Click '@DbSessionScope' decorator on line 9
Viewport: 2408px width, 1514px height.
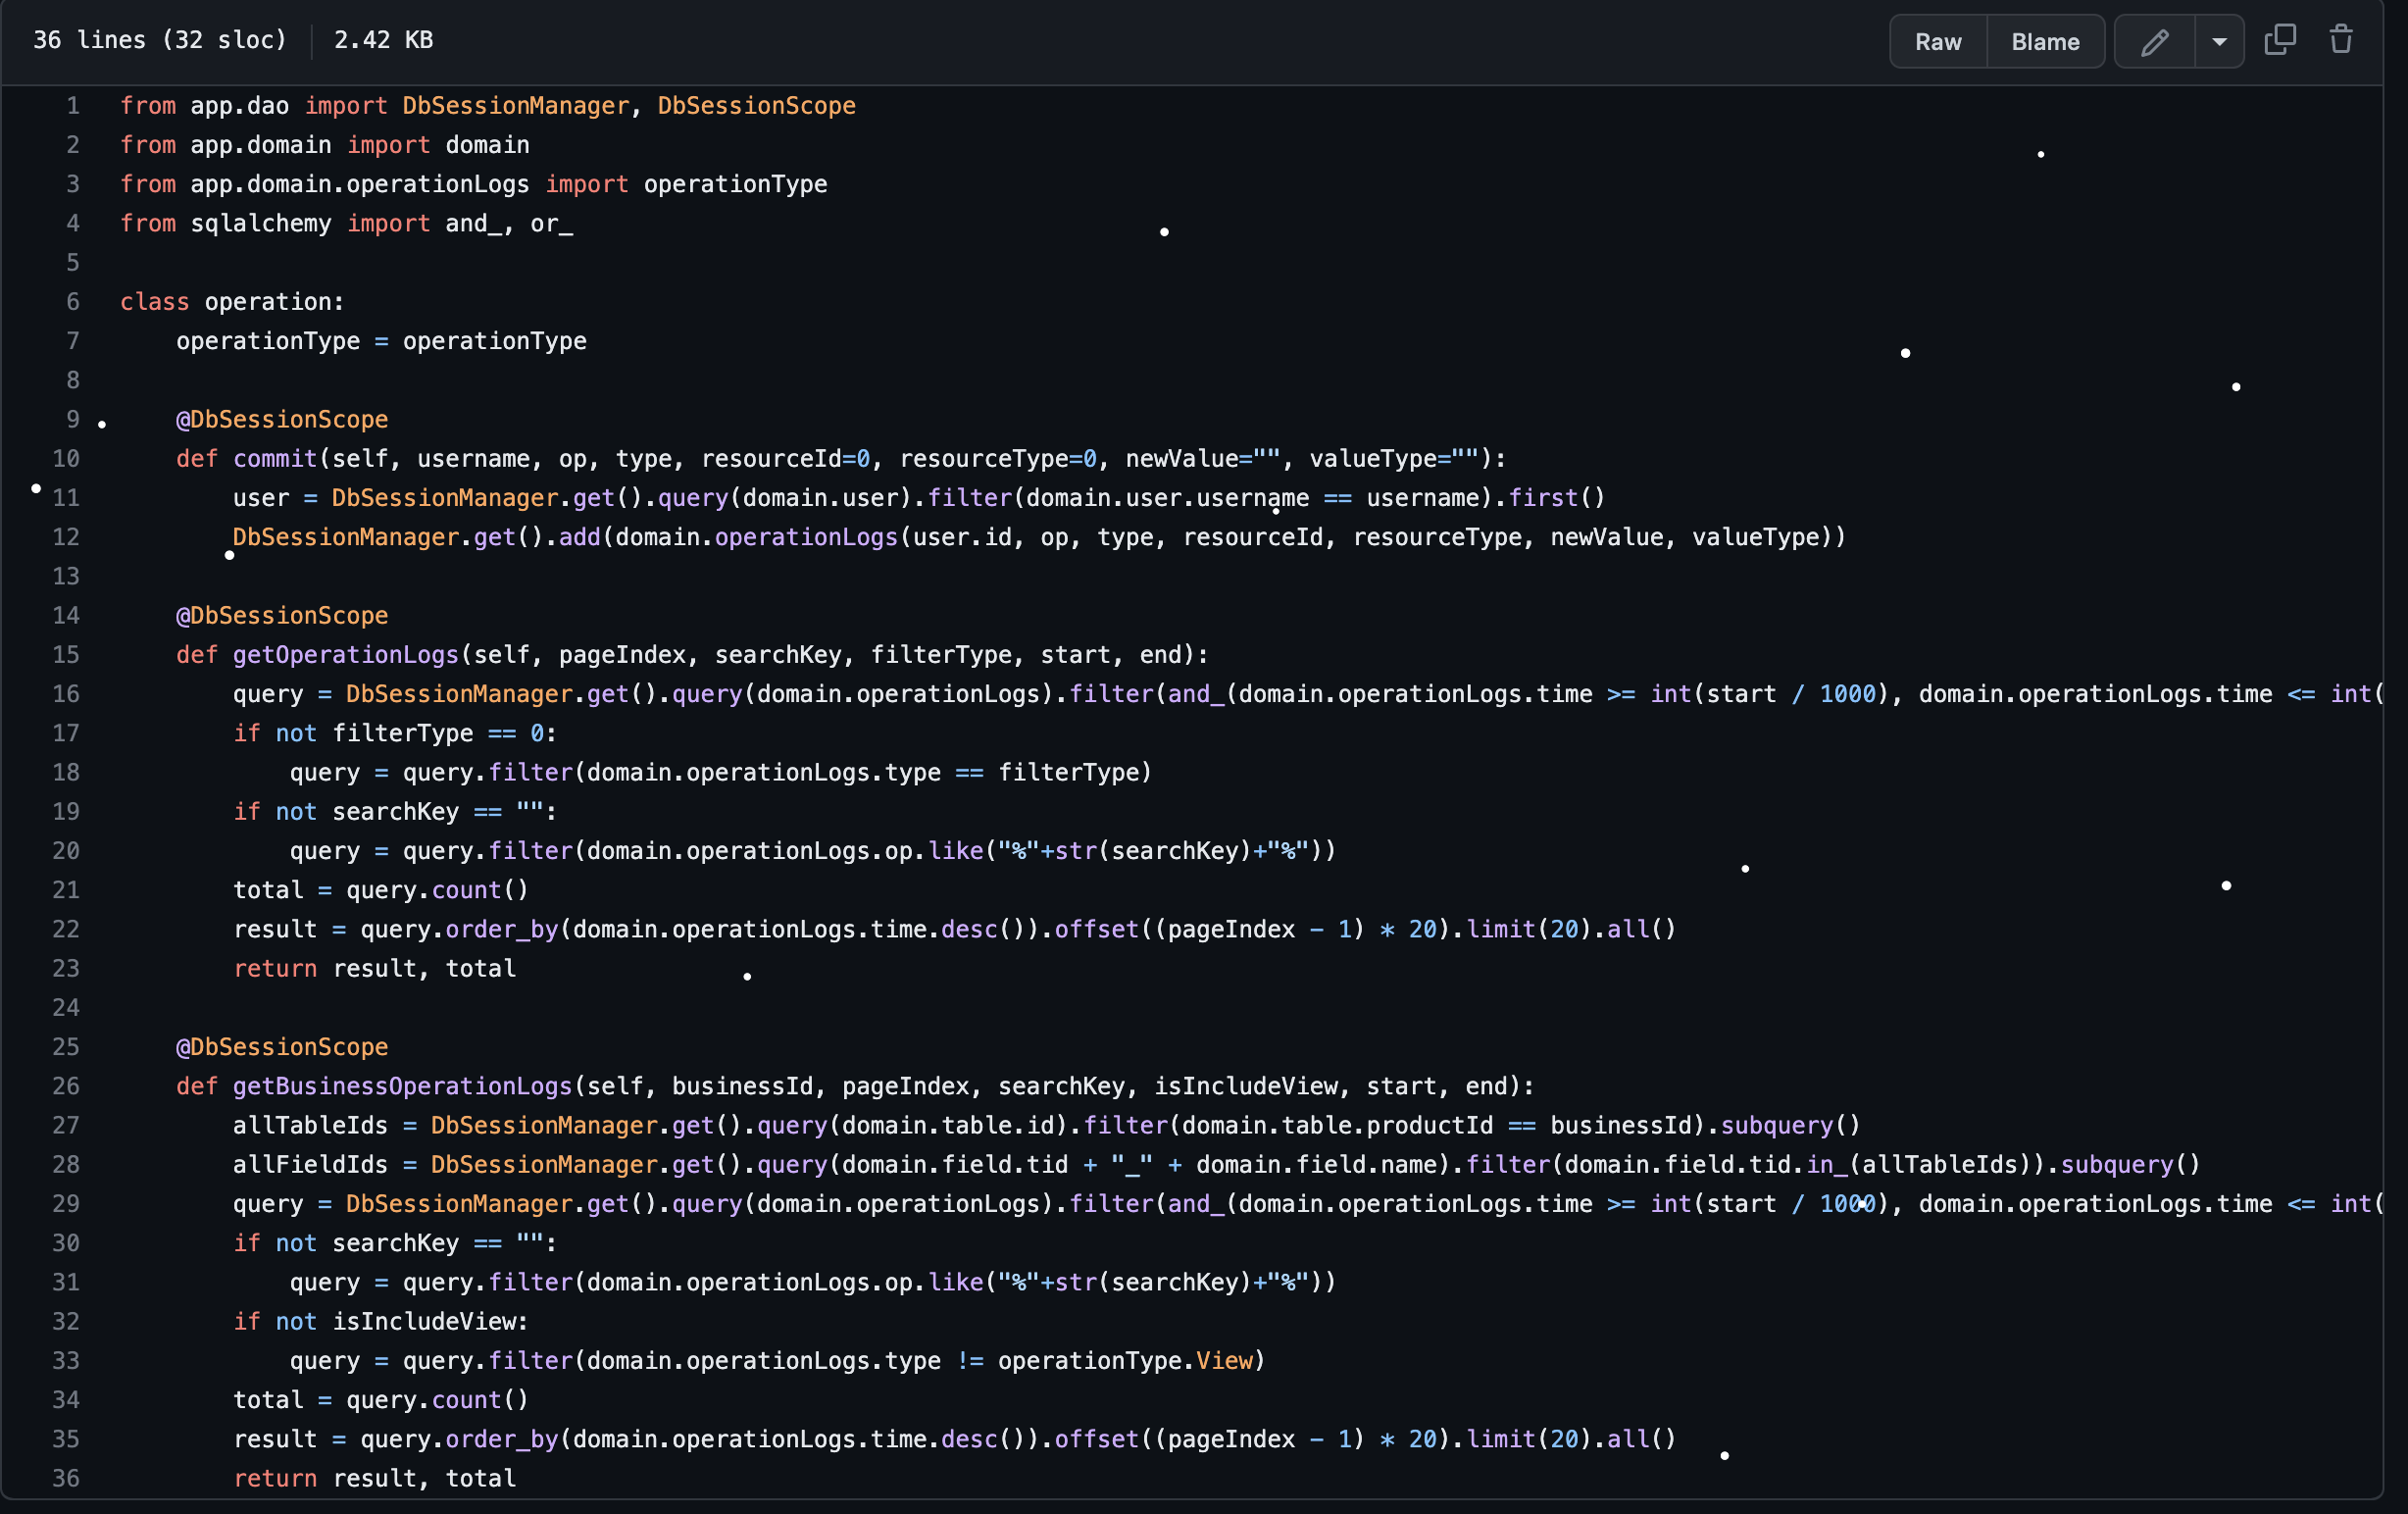282,420
